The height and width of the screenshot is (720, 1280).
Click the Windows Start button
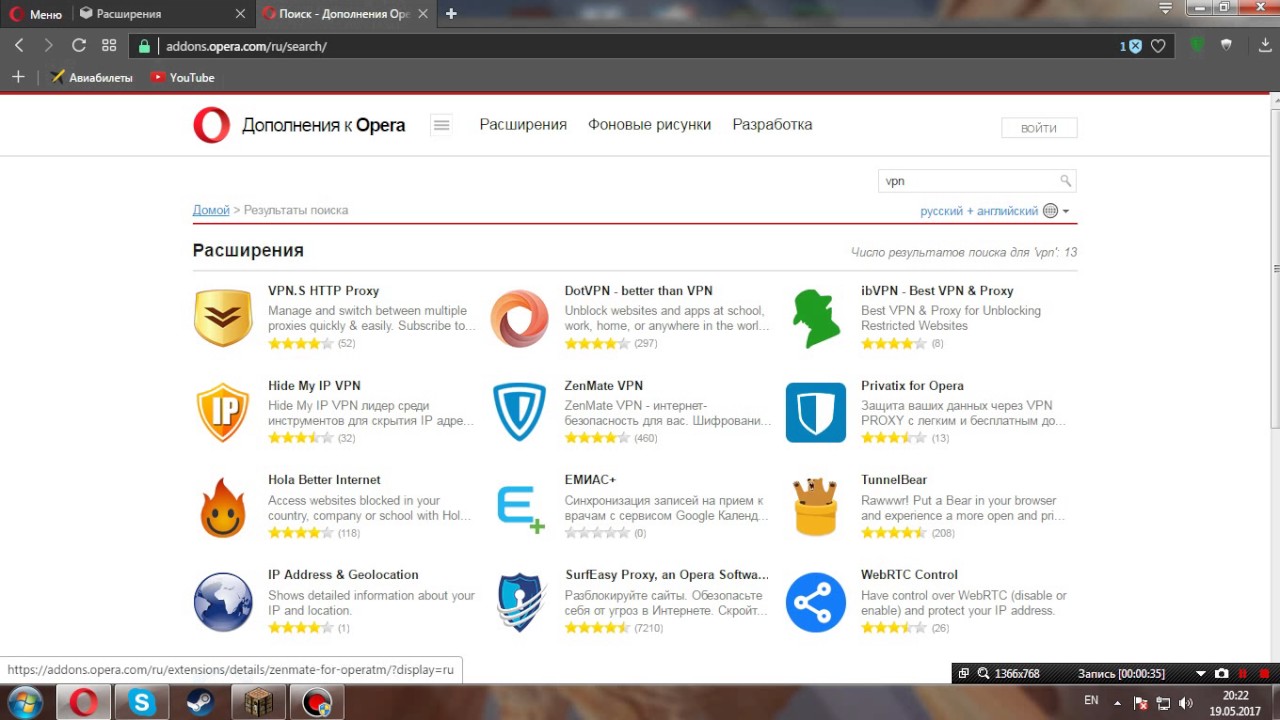click(x=24, y=702)
